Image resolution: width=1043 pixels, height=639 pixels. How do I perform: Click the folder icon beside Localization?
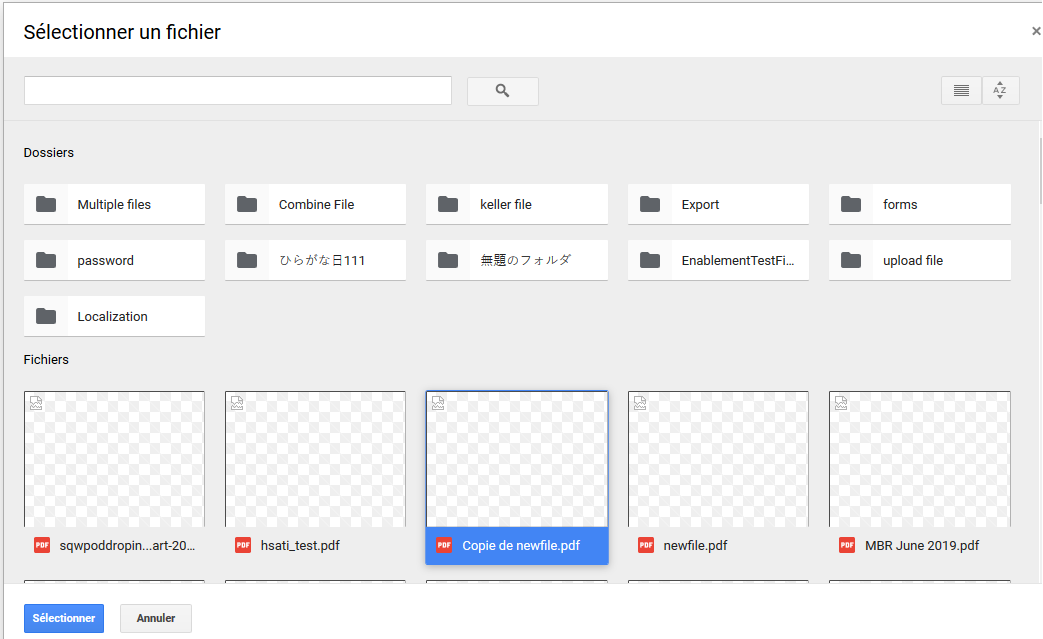(x=45, y=316)
